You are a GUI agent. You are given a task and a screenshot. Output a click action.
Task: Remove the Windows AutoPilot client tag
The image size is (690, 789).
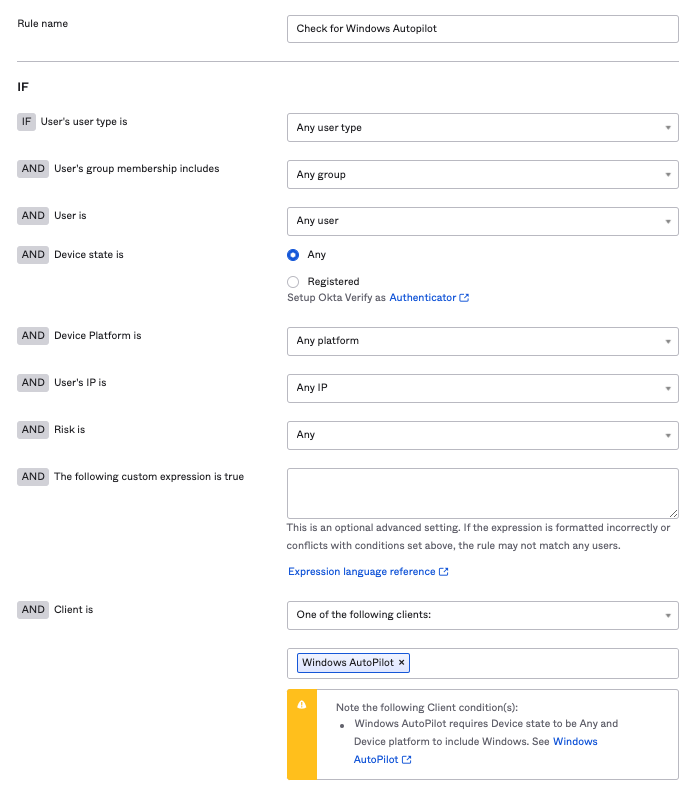pyautogui.click(x=402, y=663)
